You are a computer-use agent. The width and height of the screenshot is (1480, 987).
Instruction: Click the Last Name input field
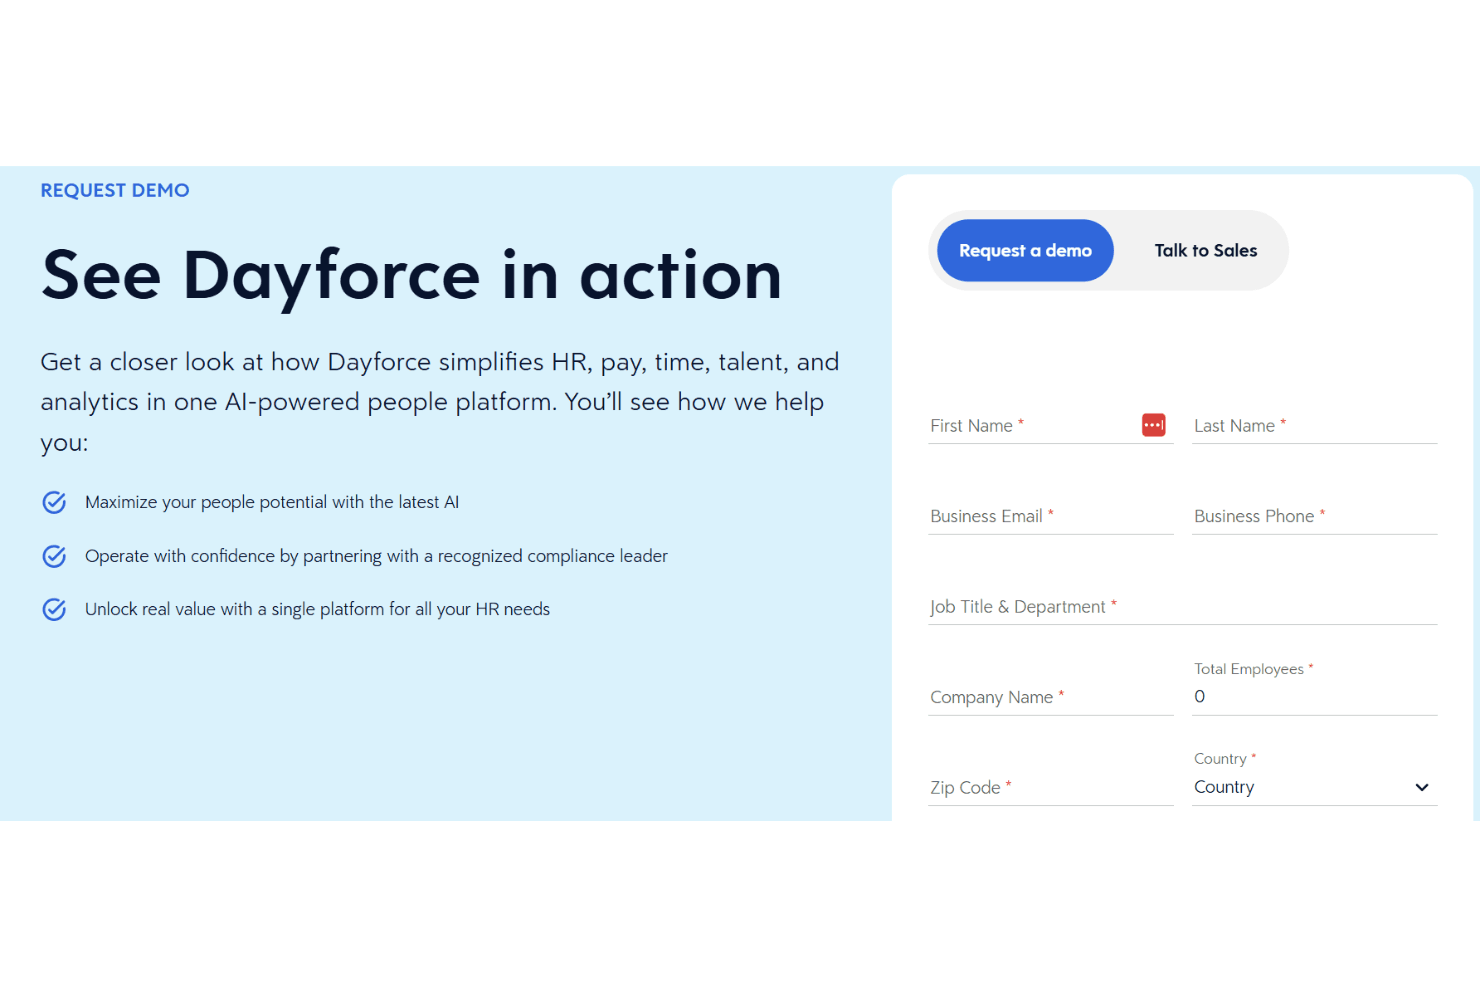click(x=1314, y=426)
